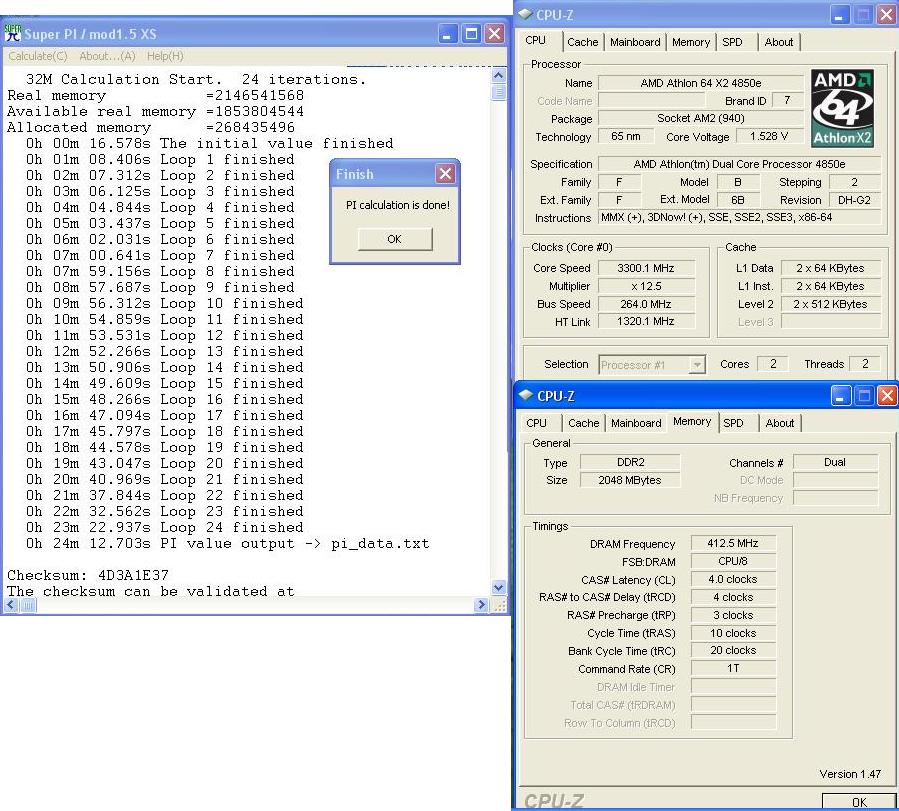The image size is (899, 811).
Task: Click OK button in lower CPU-Z window
Action: click(x=859, y=802)
